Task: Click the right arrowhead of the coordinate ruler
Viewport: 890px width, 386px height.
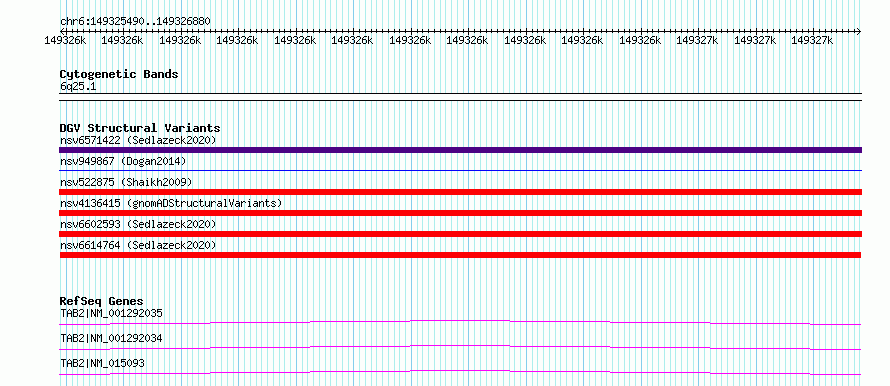Action: (859, 31)
